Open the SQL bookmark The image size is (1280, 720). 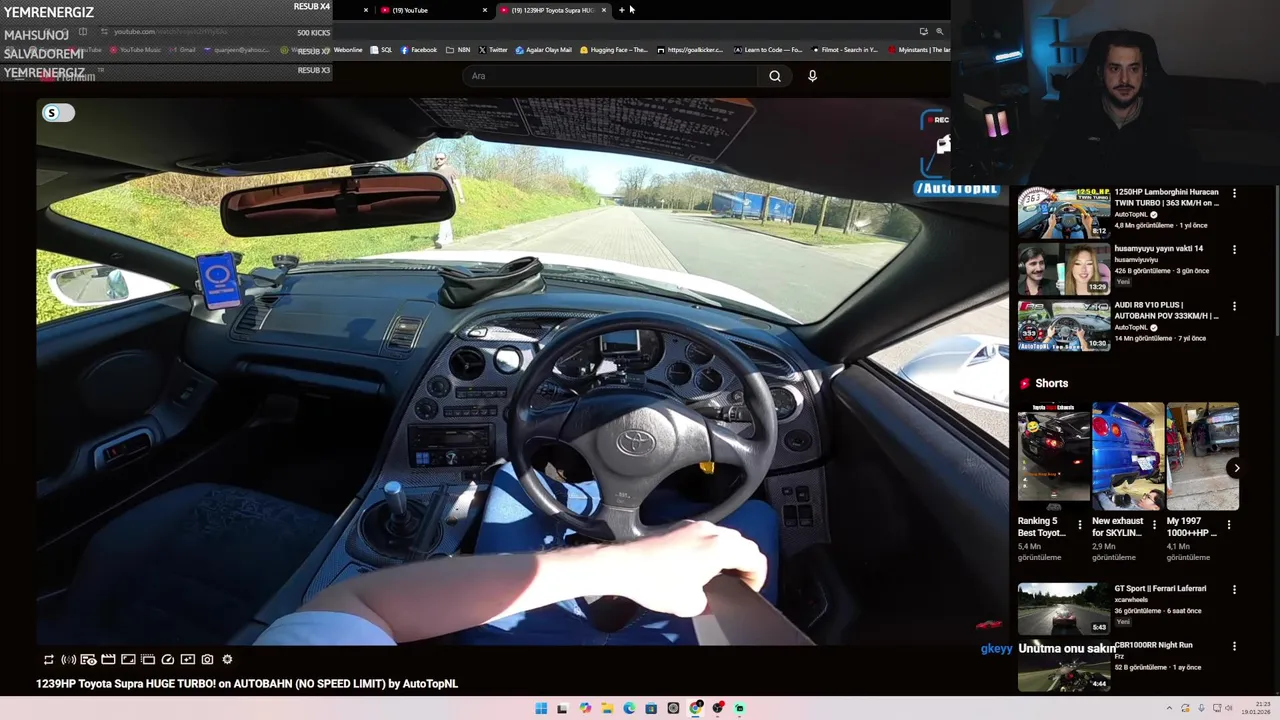tap(381, 50)
